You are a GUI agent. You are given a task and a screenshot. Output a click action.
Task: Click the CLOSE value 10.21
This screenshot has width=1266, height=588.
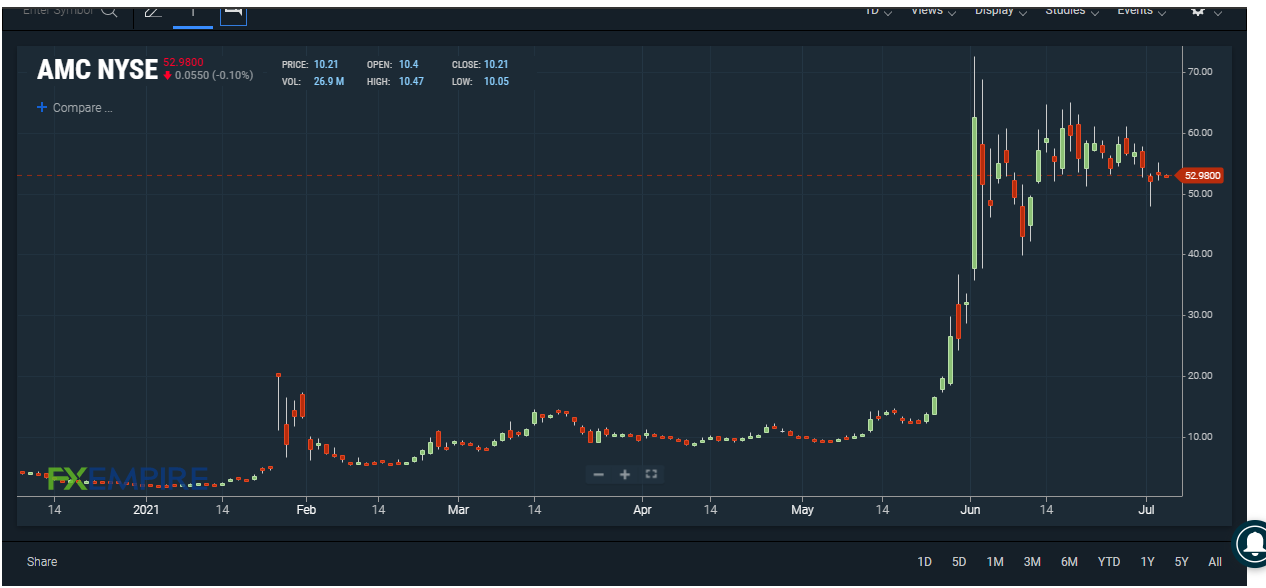click(x=497, y=64)
